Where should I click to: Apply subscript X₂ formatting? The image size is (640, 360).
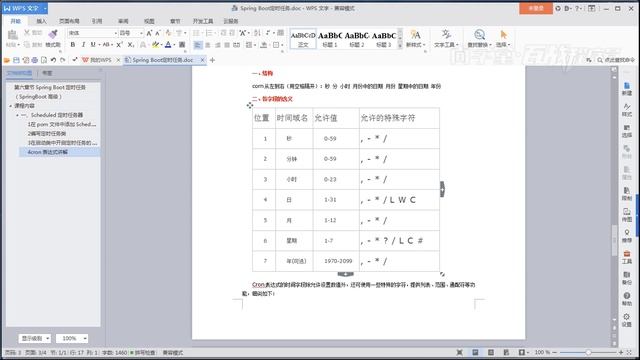point(131,44)
